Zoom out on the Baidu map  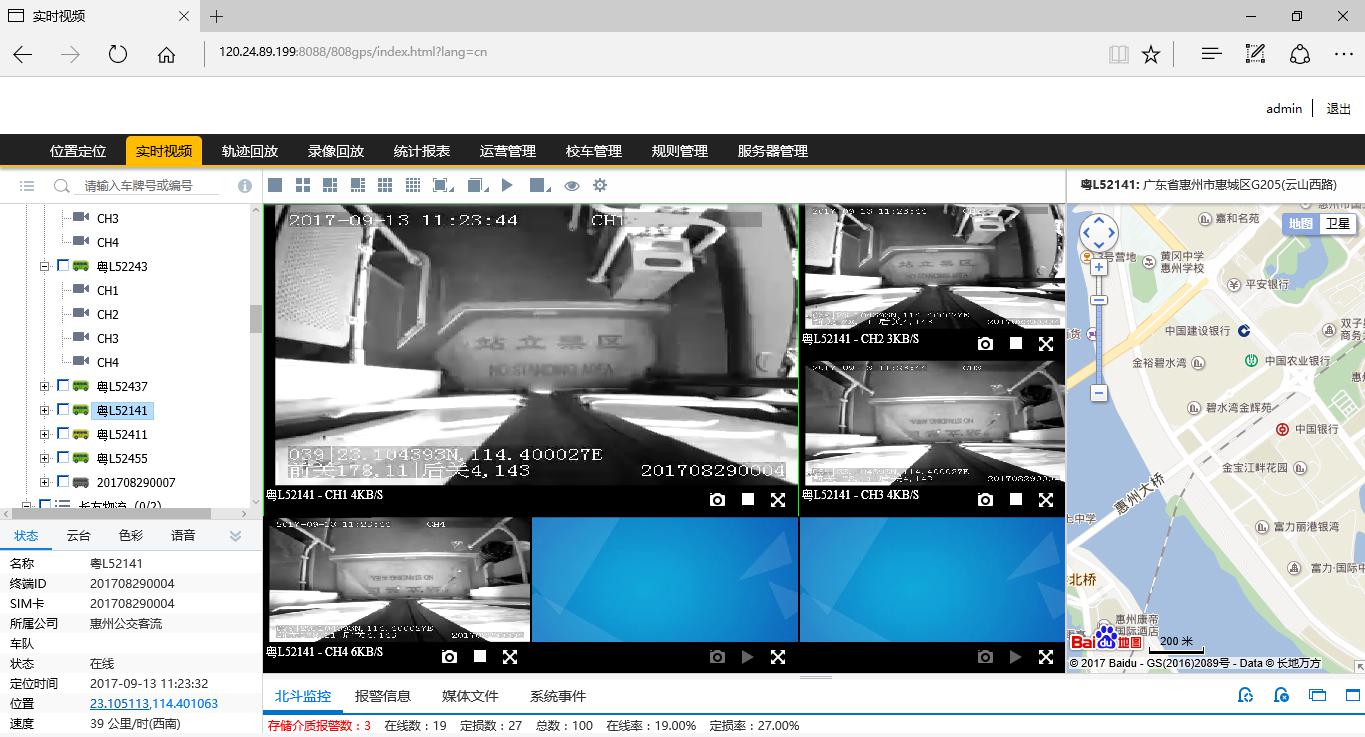[1099, 394]
